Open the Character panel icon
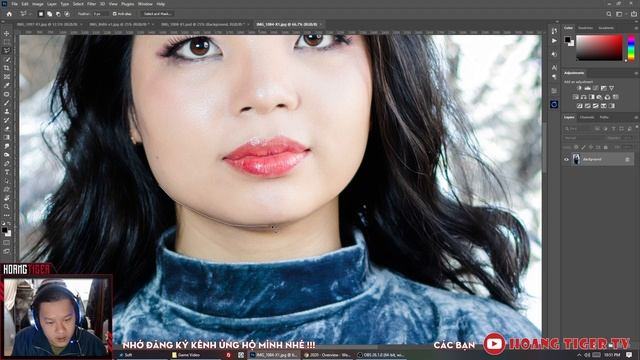This screenshot has height=360, width=640. click(554, 68)
